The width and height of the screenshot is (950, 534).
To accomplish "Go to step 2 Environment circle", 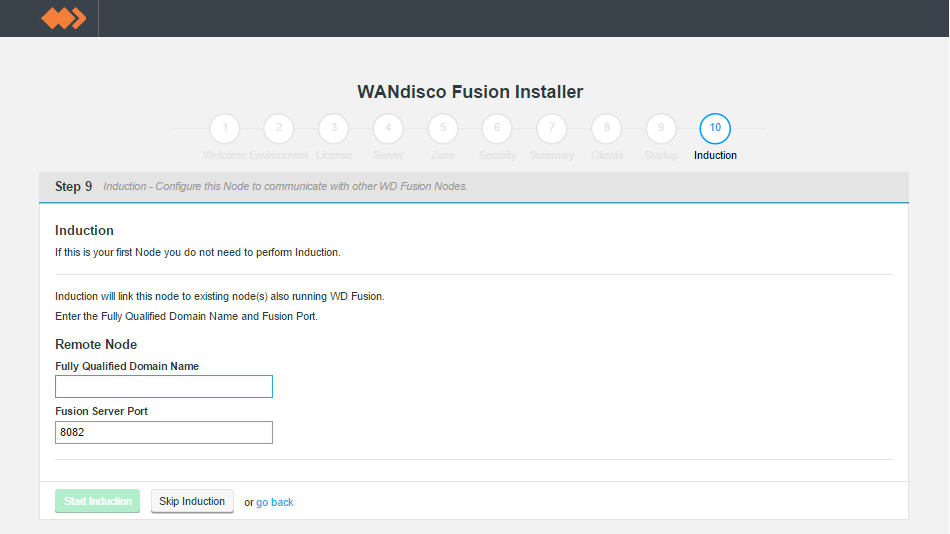I will [279, 128].
